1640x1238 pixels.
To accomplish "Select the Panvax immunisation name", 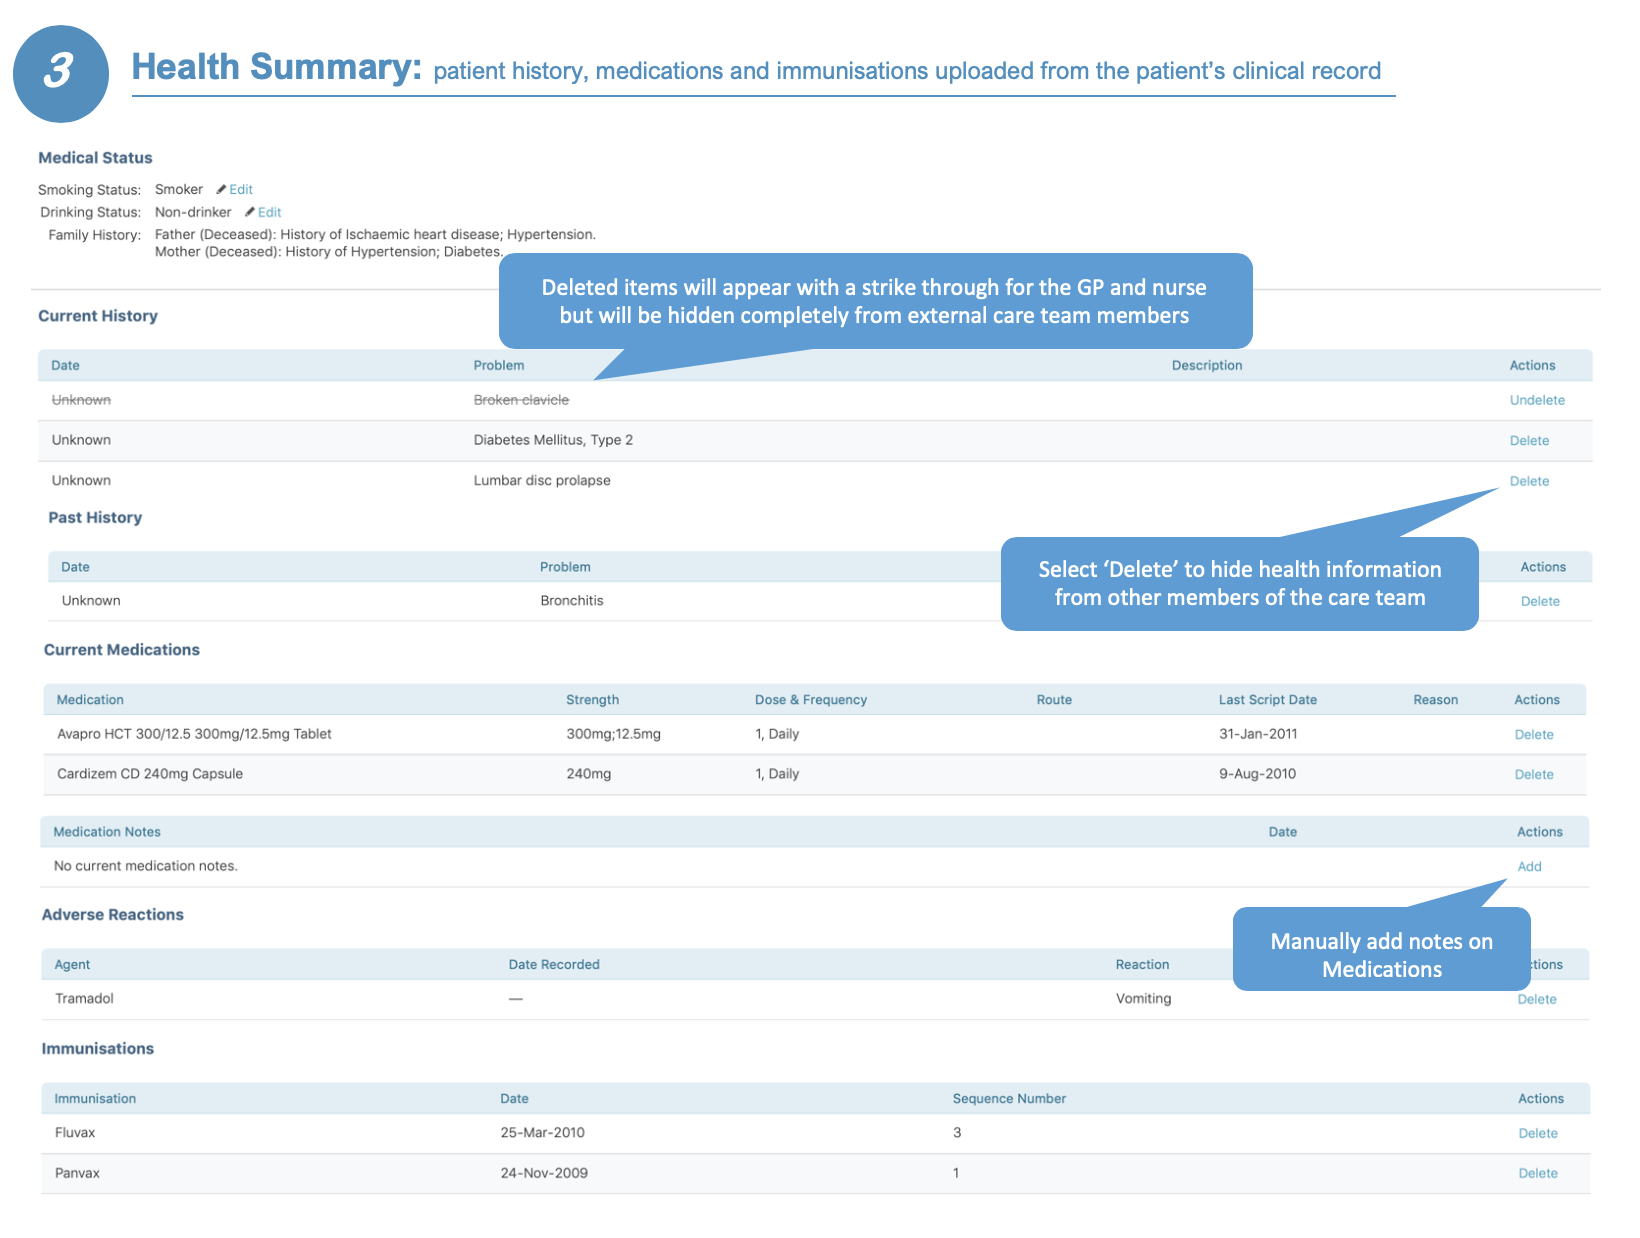I will (77, 1172).
